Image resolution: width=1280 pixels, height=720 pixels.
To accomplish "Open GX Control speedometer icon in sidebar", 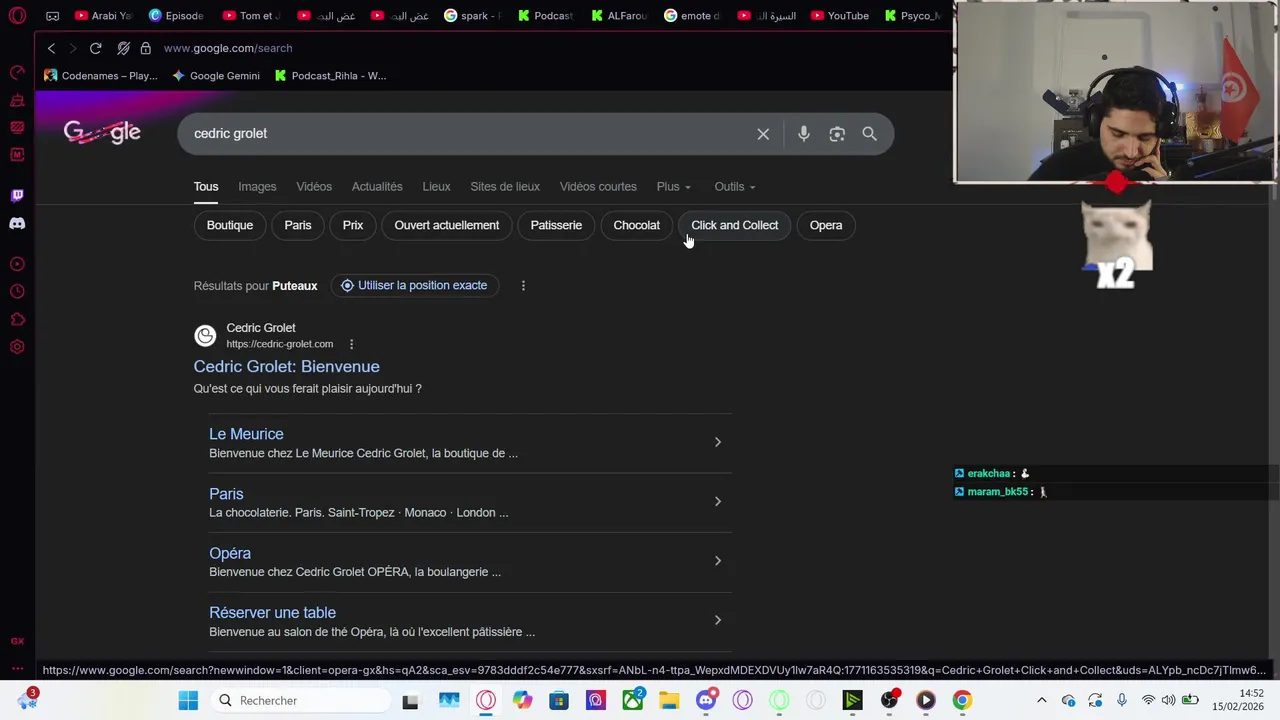I will (x=17, y=72).
